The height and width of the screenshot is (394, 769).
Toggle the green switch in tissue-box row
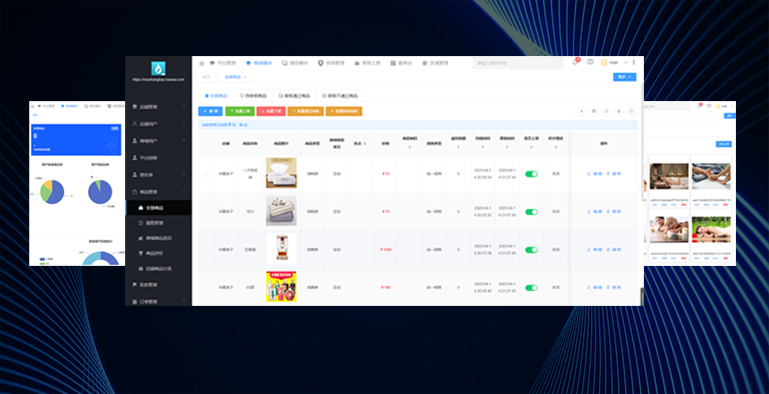point(531,174)
